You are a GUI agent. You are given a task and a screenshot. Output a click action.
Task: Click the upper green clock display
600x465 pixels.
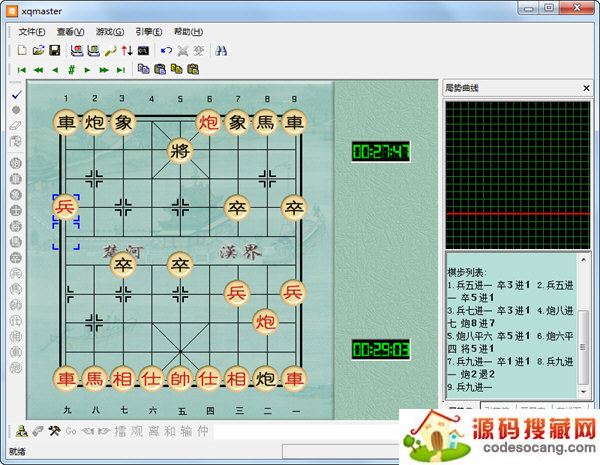pyautogui.click(x=381, y=152)
